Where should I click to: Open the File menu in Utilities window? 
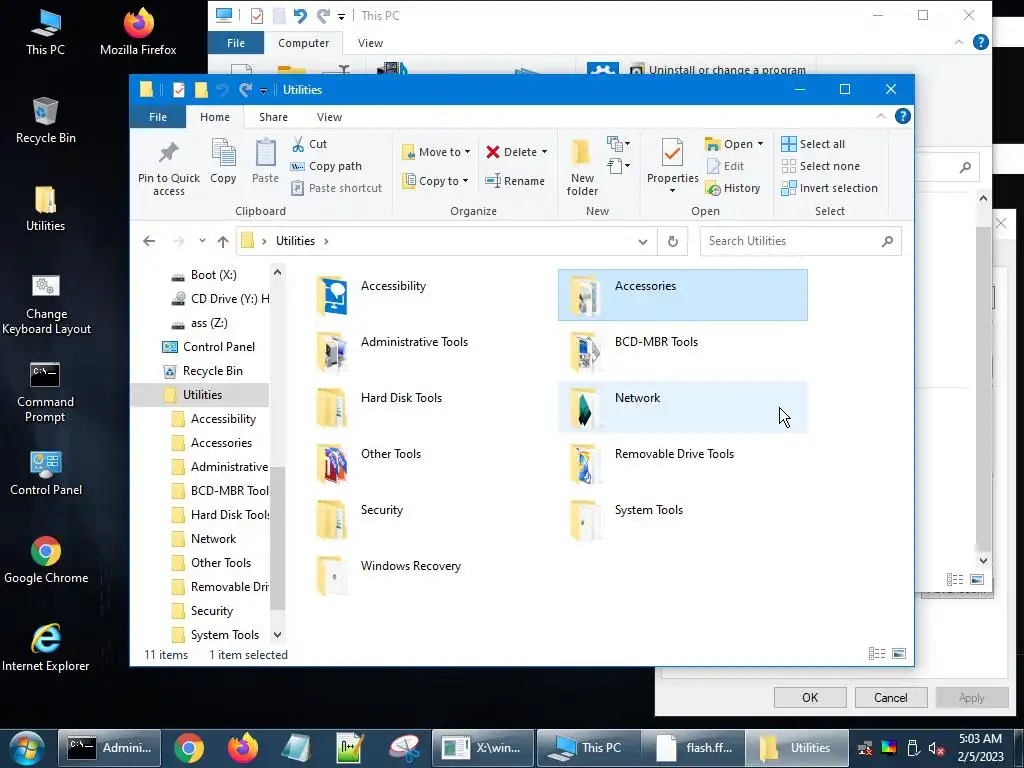pyautogui.click(x=158, y=117)
